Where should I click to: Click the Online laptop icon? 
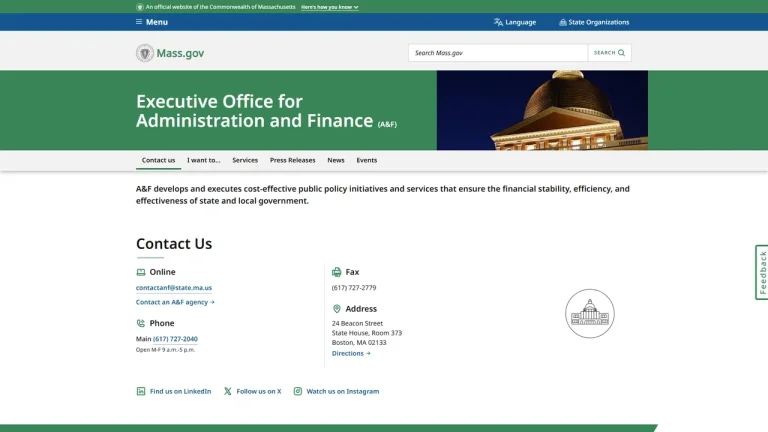coord(141,272)
